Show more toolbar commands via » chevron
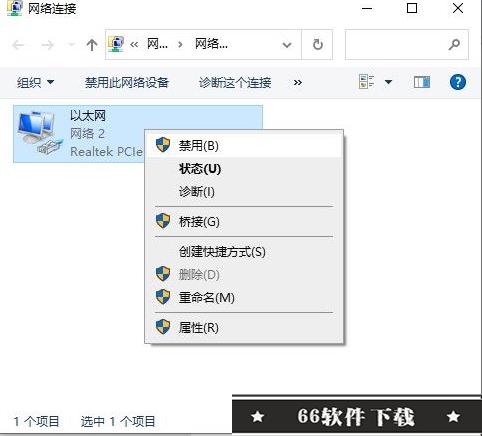The image size is (482, 436). click(298, 82)
